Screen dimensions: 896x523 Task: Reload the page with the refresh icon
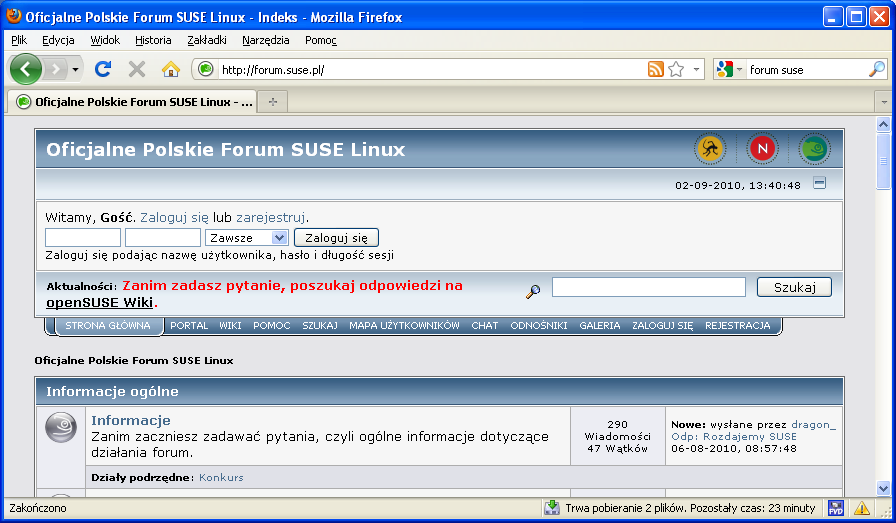[x=103, y=69]
